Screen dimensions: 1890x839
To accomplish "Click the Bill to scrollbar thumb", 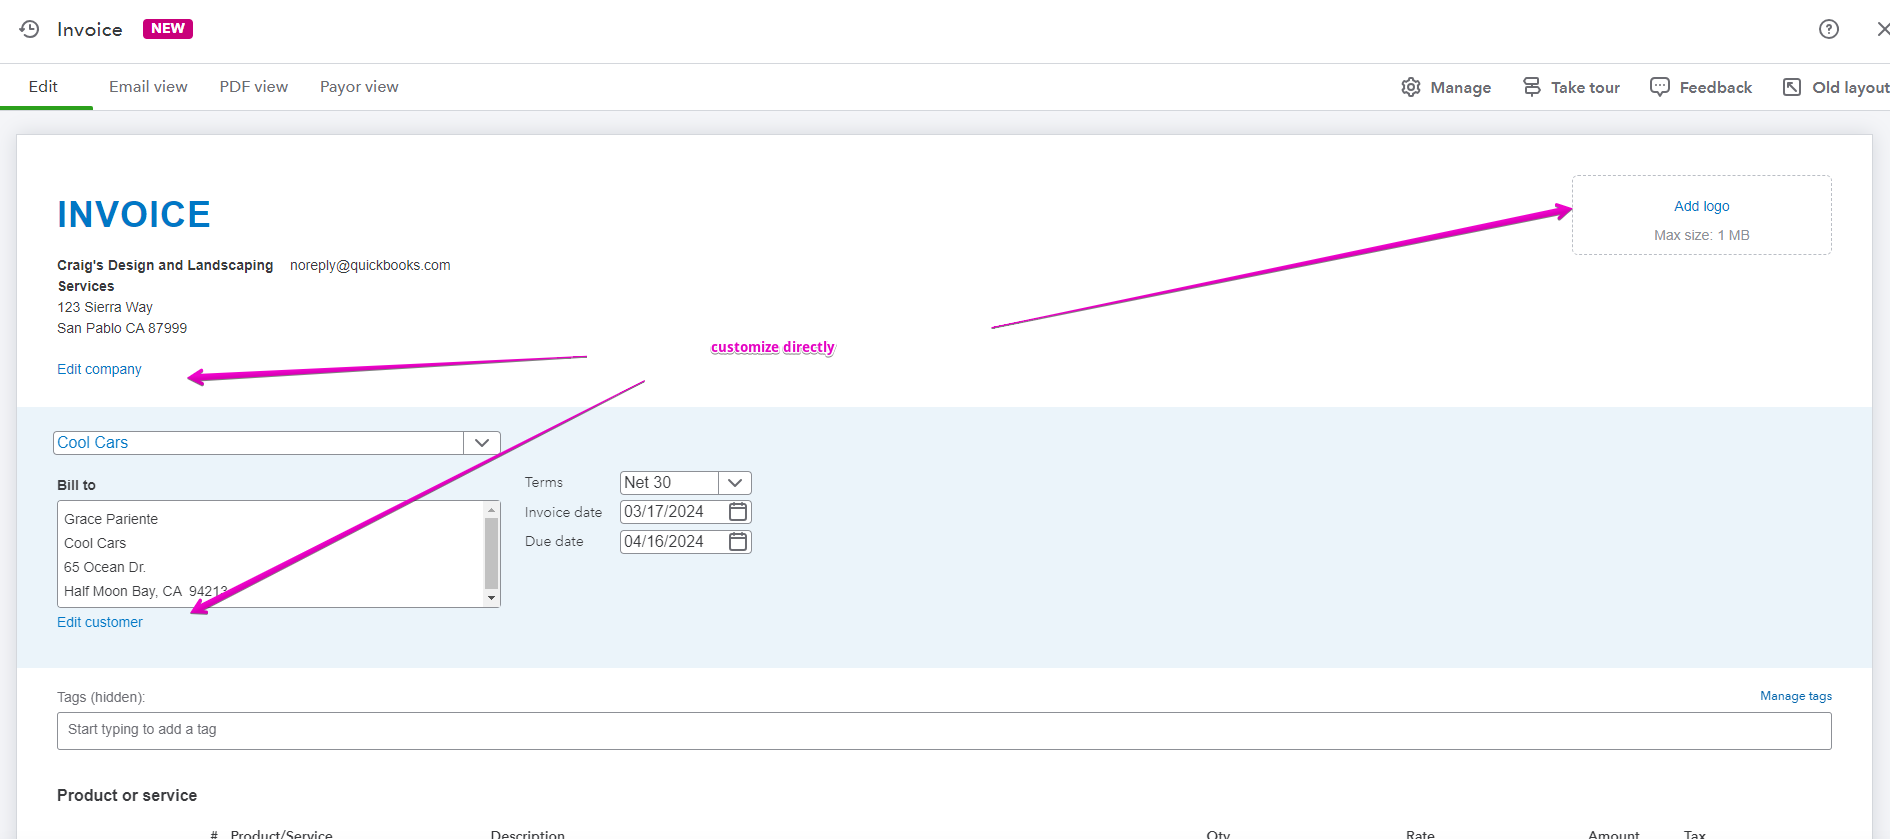I will pos(491,554).
